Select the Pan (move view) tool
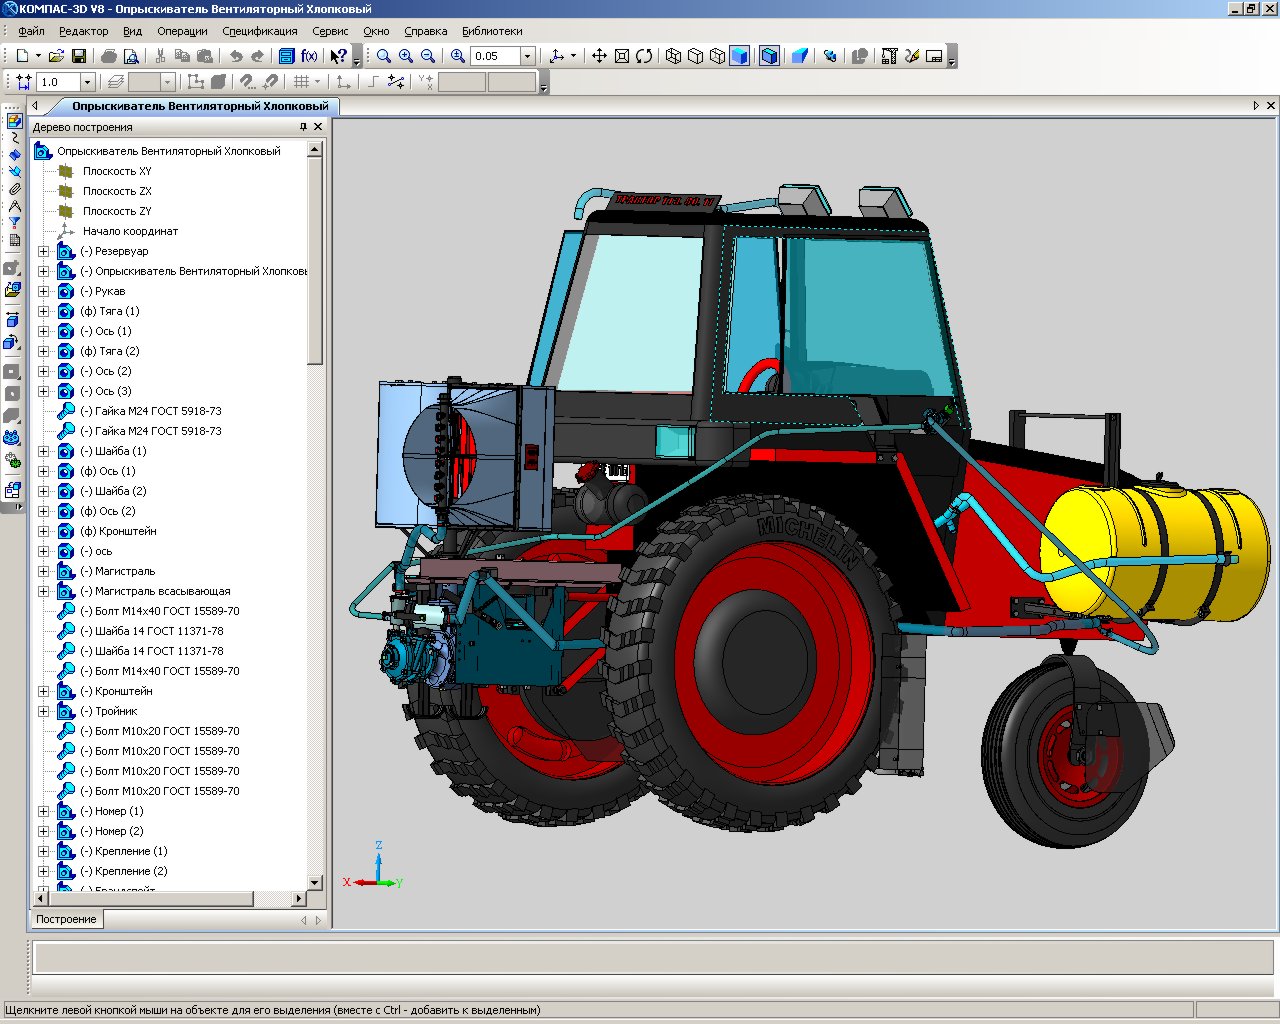Screen dimensions: 1280x1024 click(x=599, y=56)
